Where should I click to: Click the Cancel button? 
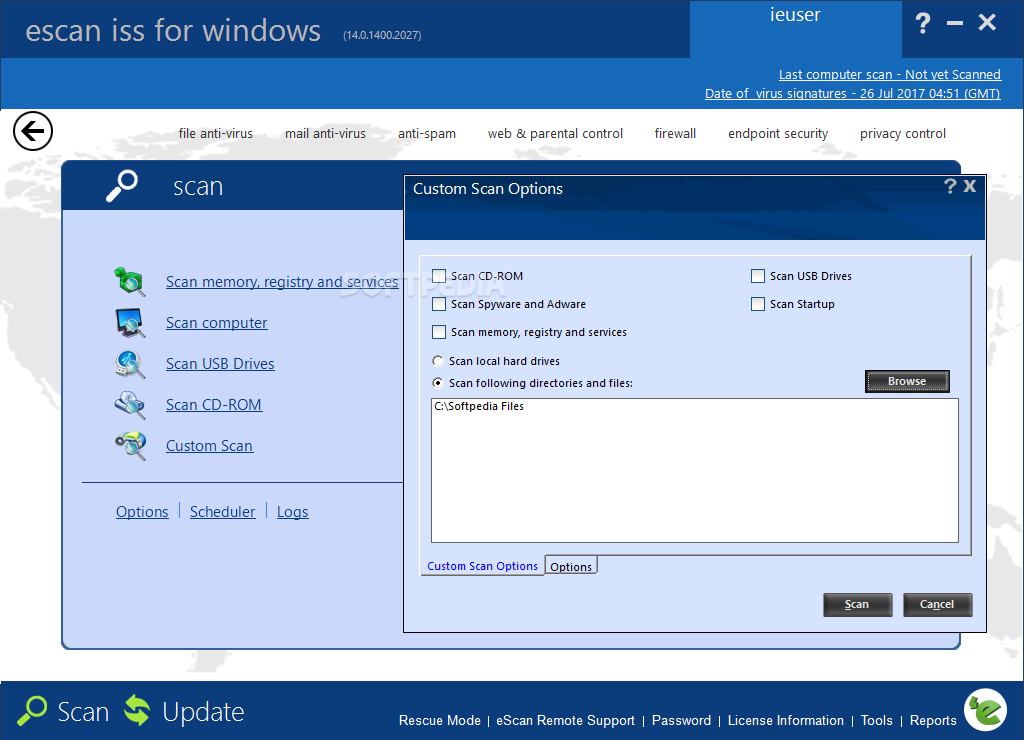tap(937, 604)
